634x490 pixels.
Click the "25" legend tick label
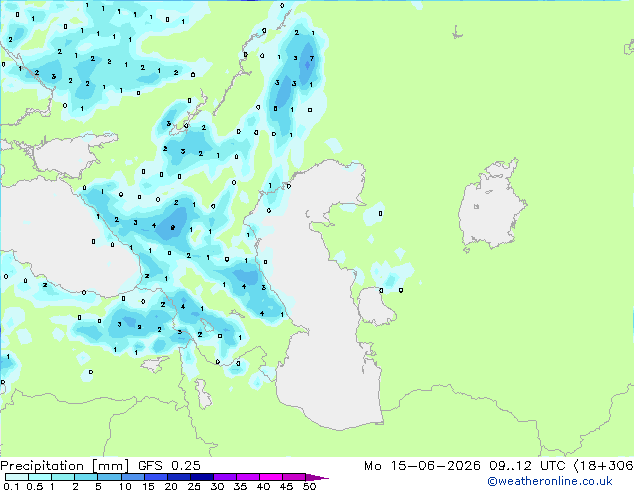pyautogui.click(x=194, y=486)
